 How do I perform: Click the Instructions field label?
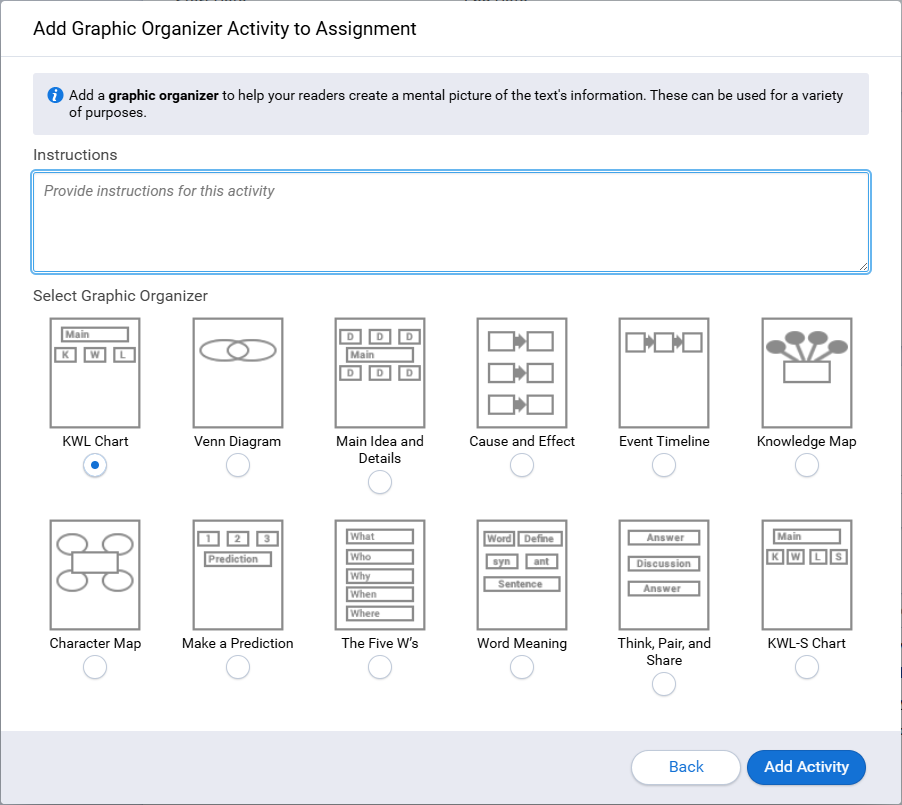click(75, 155)
